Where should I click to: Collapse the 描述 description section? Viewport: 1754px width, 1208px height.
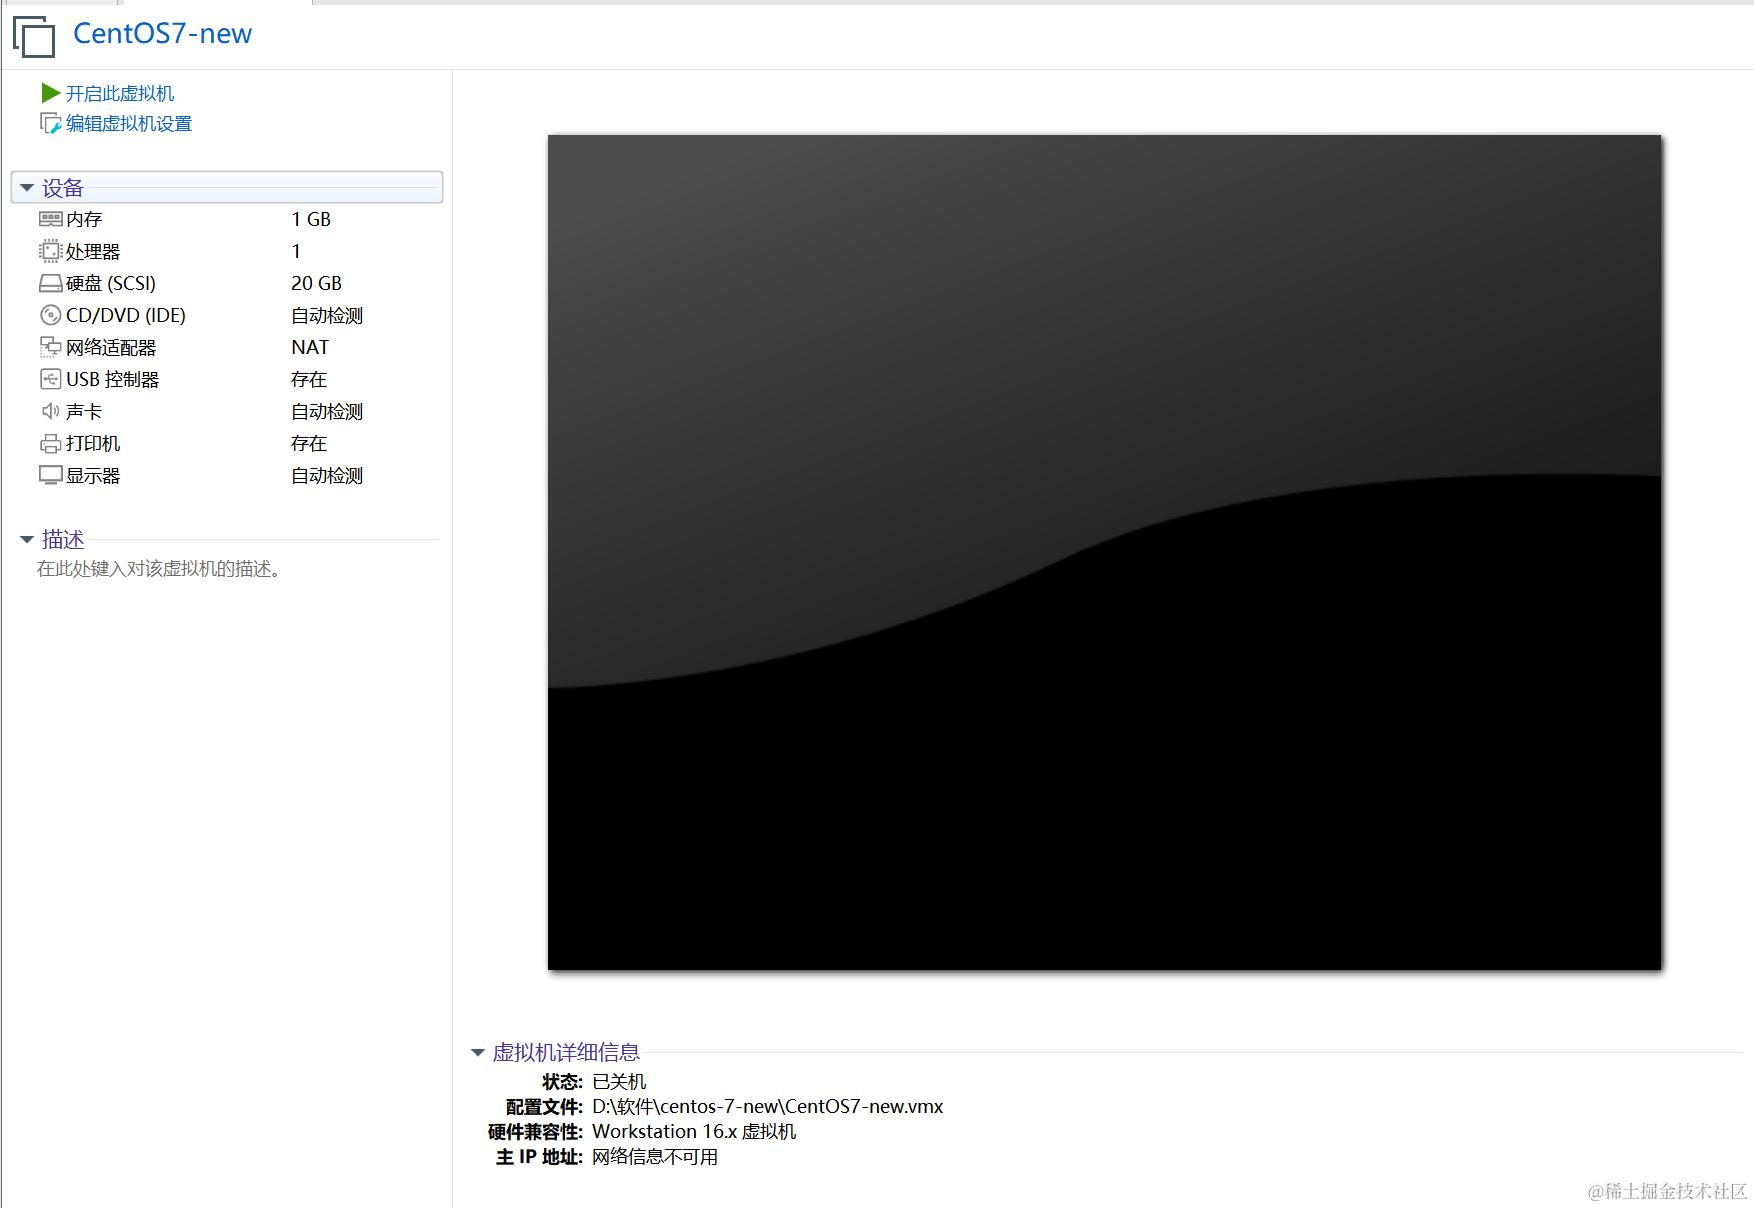(x=27, y=539)
